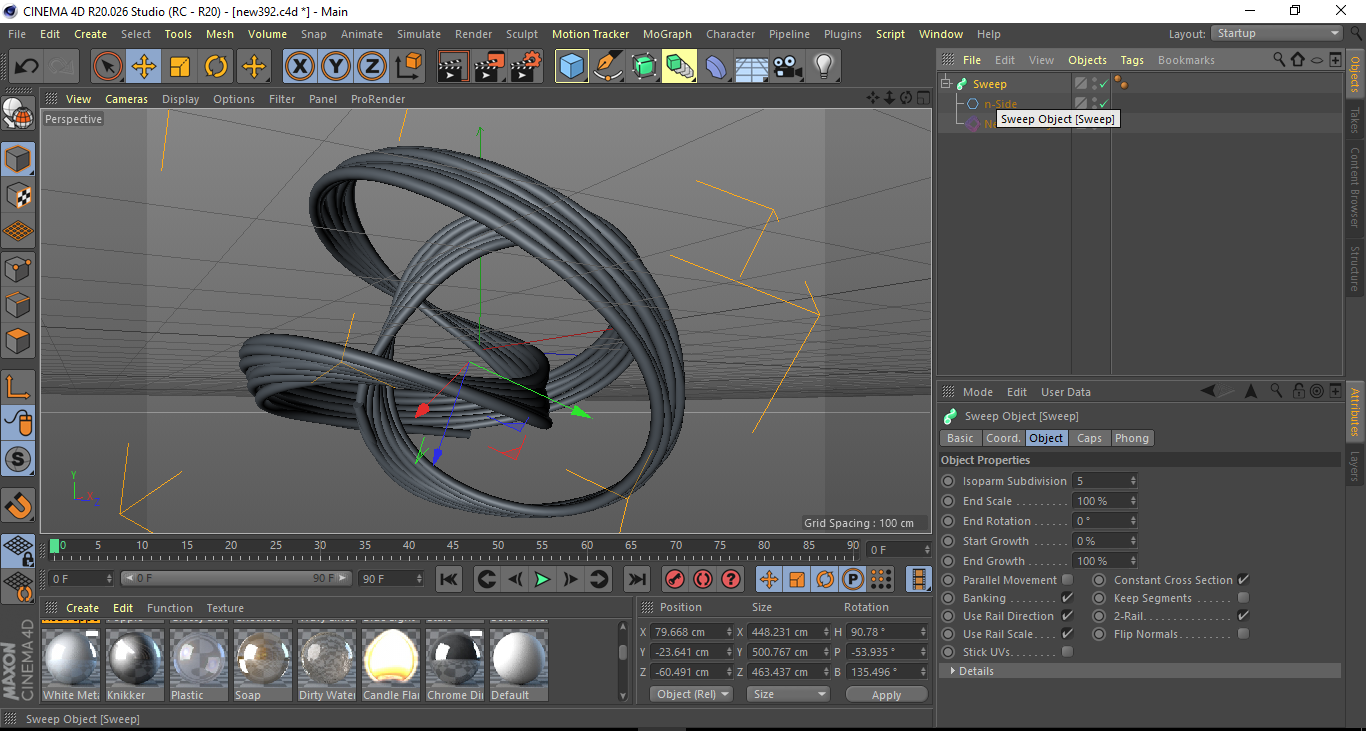Open the MoGraph menu
The height and width of the screenshot is (731, 1366).
click(x=667, y=34)
